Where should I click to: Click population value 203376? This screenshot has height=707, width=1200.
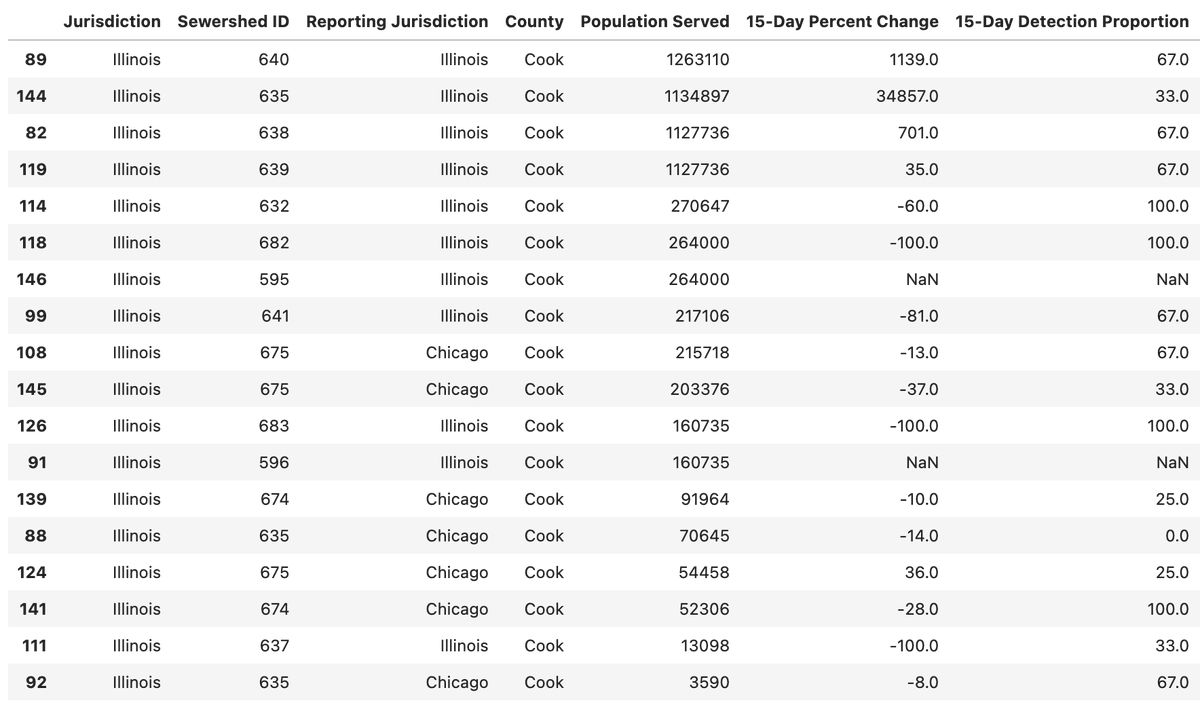tap(700, 389)
